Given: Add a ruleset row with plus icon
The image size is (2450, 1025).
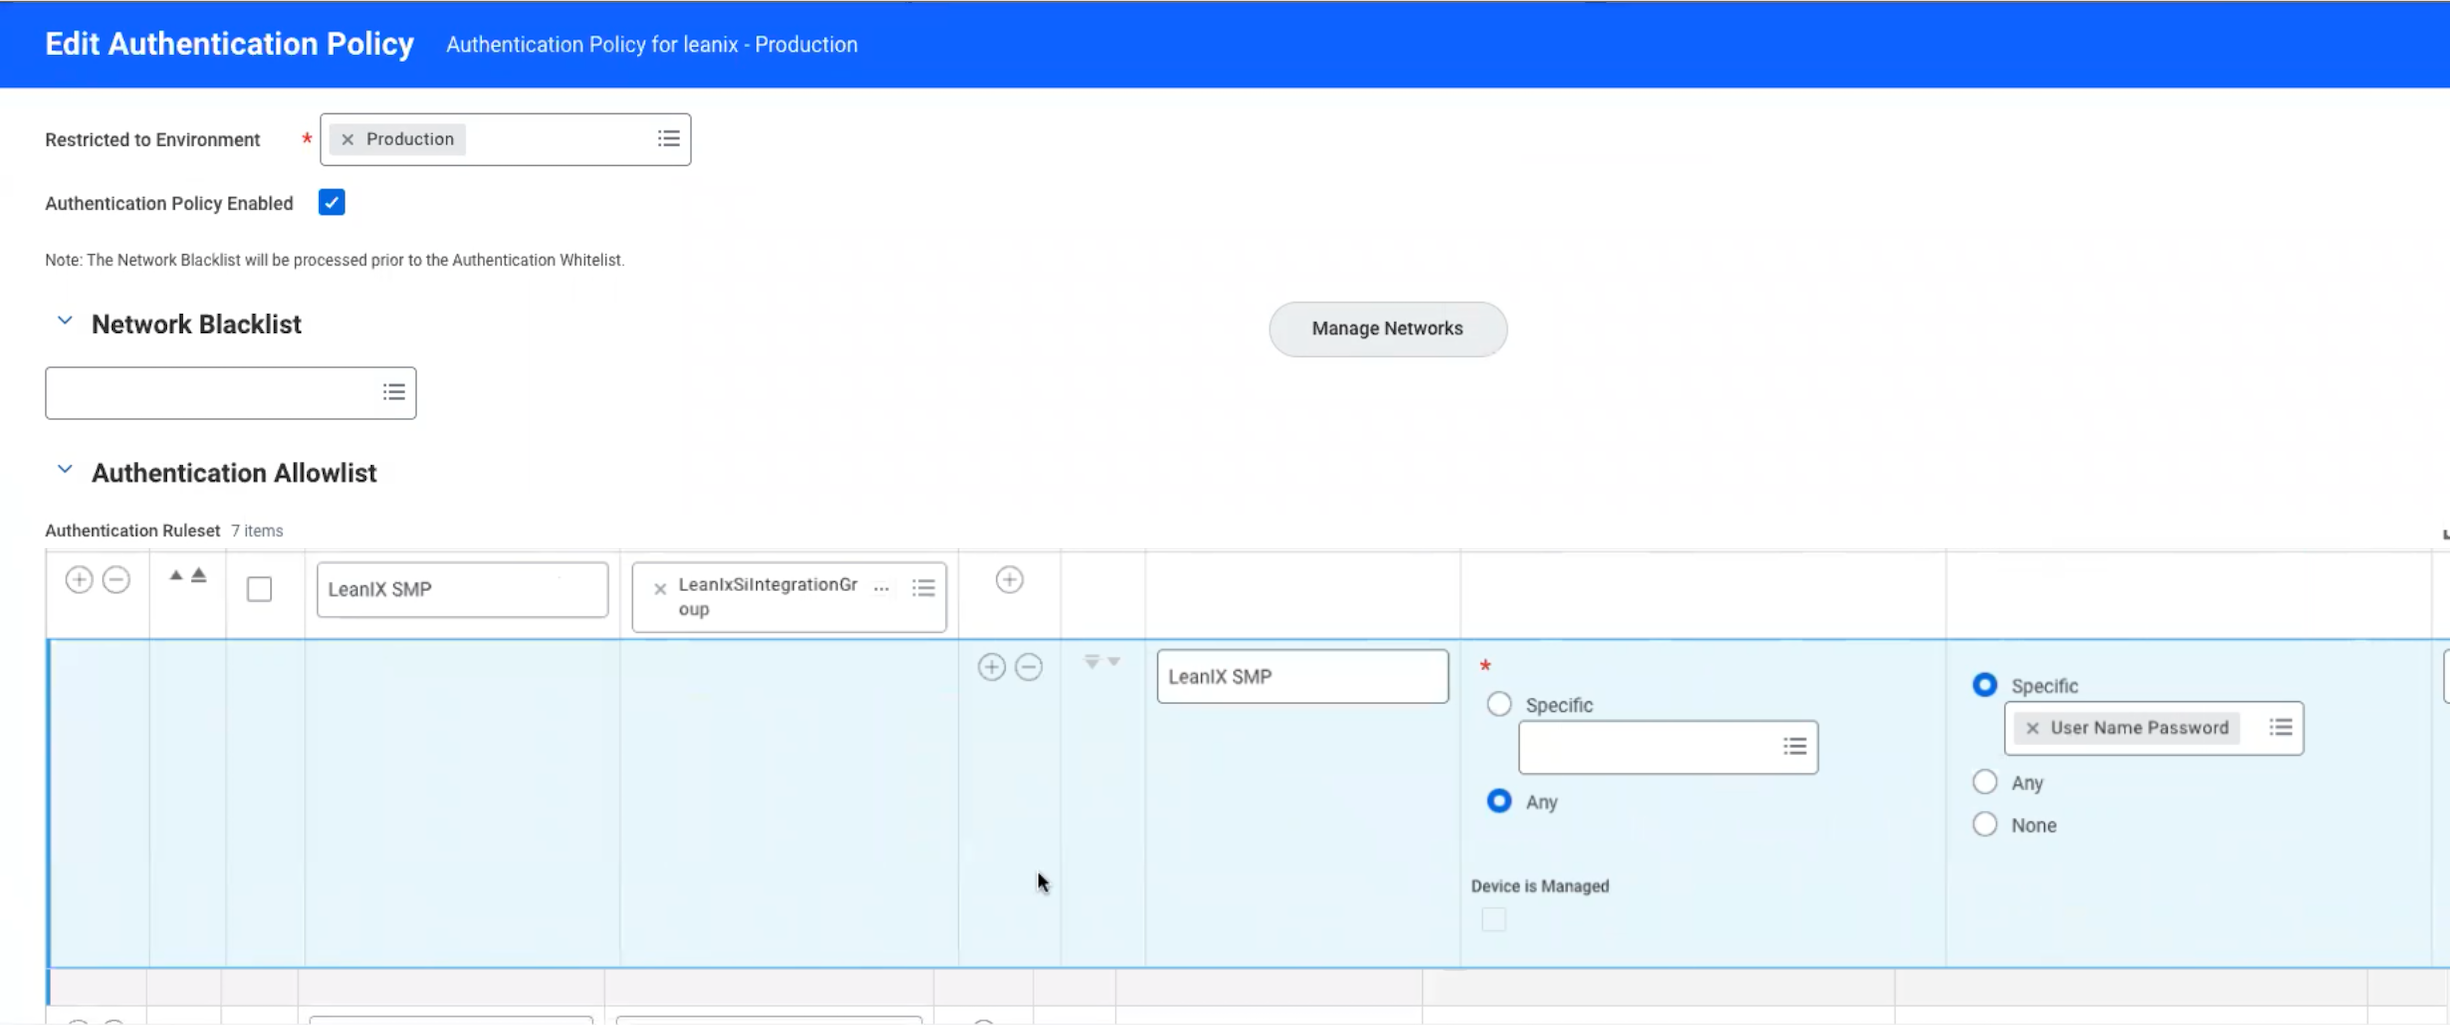Looking at the screenshot, I should tap(79, 580).
